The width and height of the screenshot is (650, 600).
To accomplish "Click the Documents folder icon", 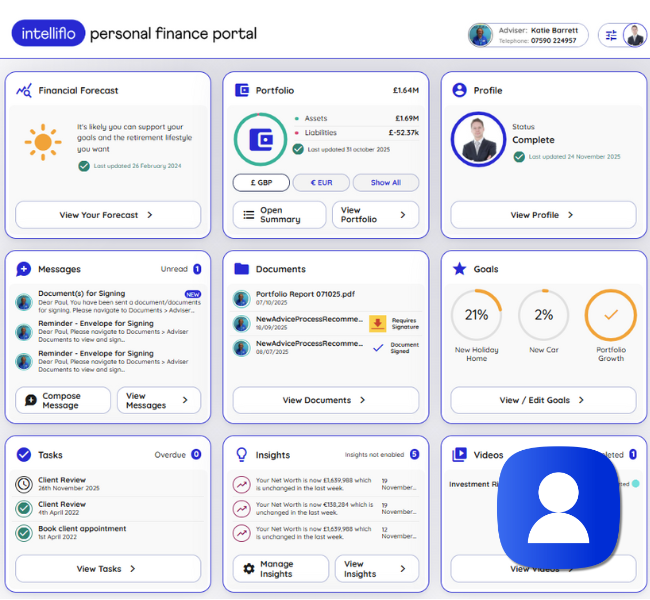I will 241,269.
